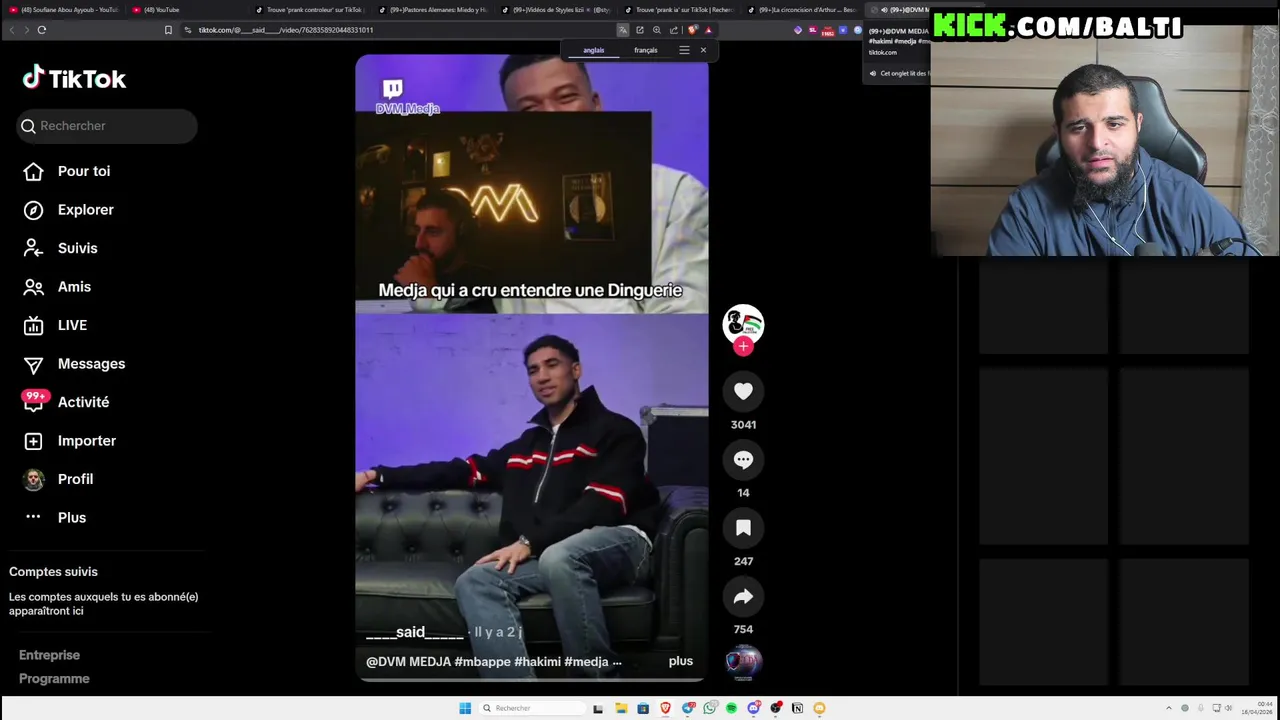Open File Explorer from the taskbar
Viewport: 1280px width, 720px height.
(x=621, y=708)
